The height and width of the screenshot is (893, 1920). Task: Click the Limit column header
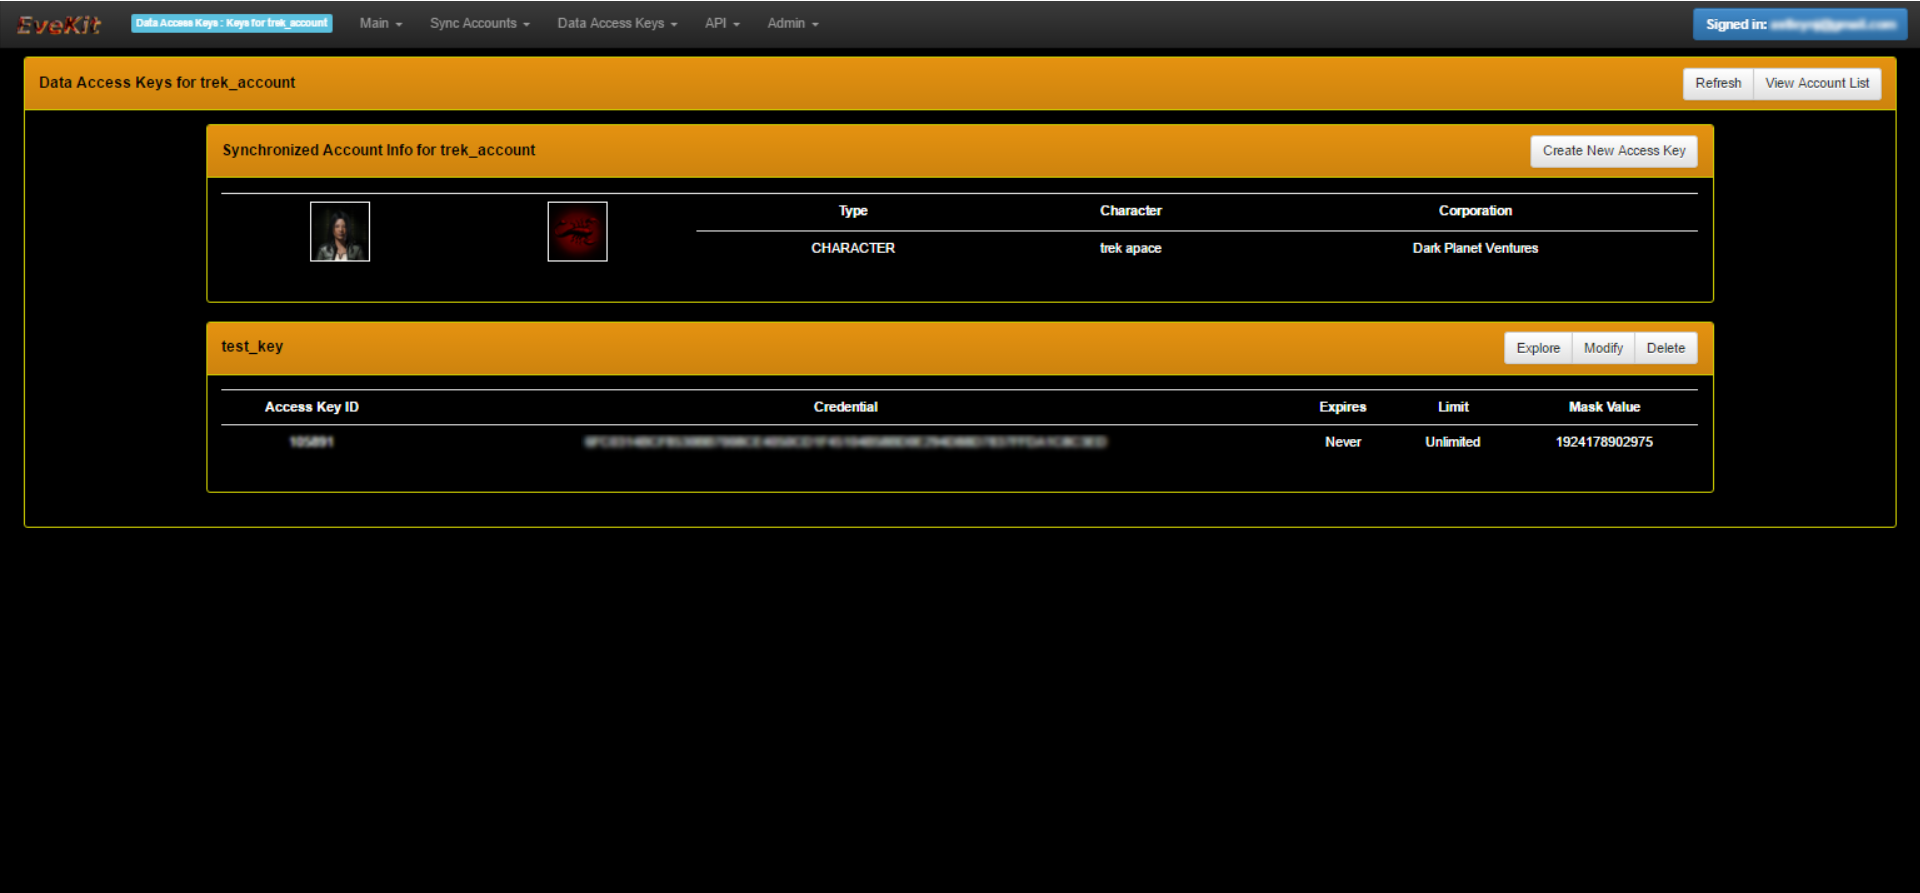pos(1453,407)
